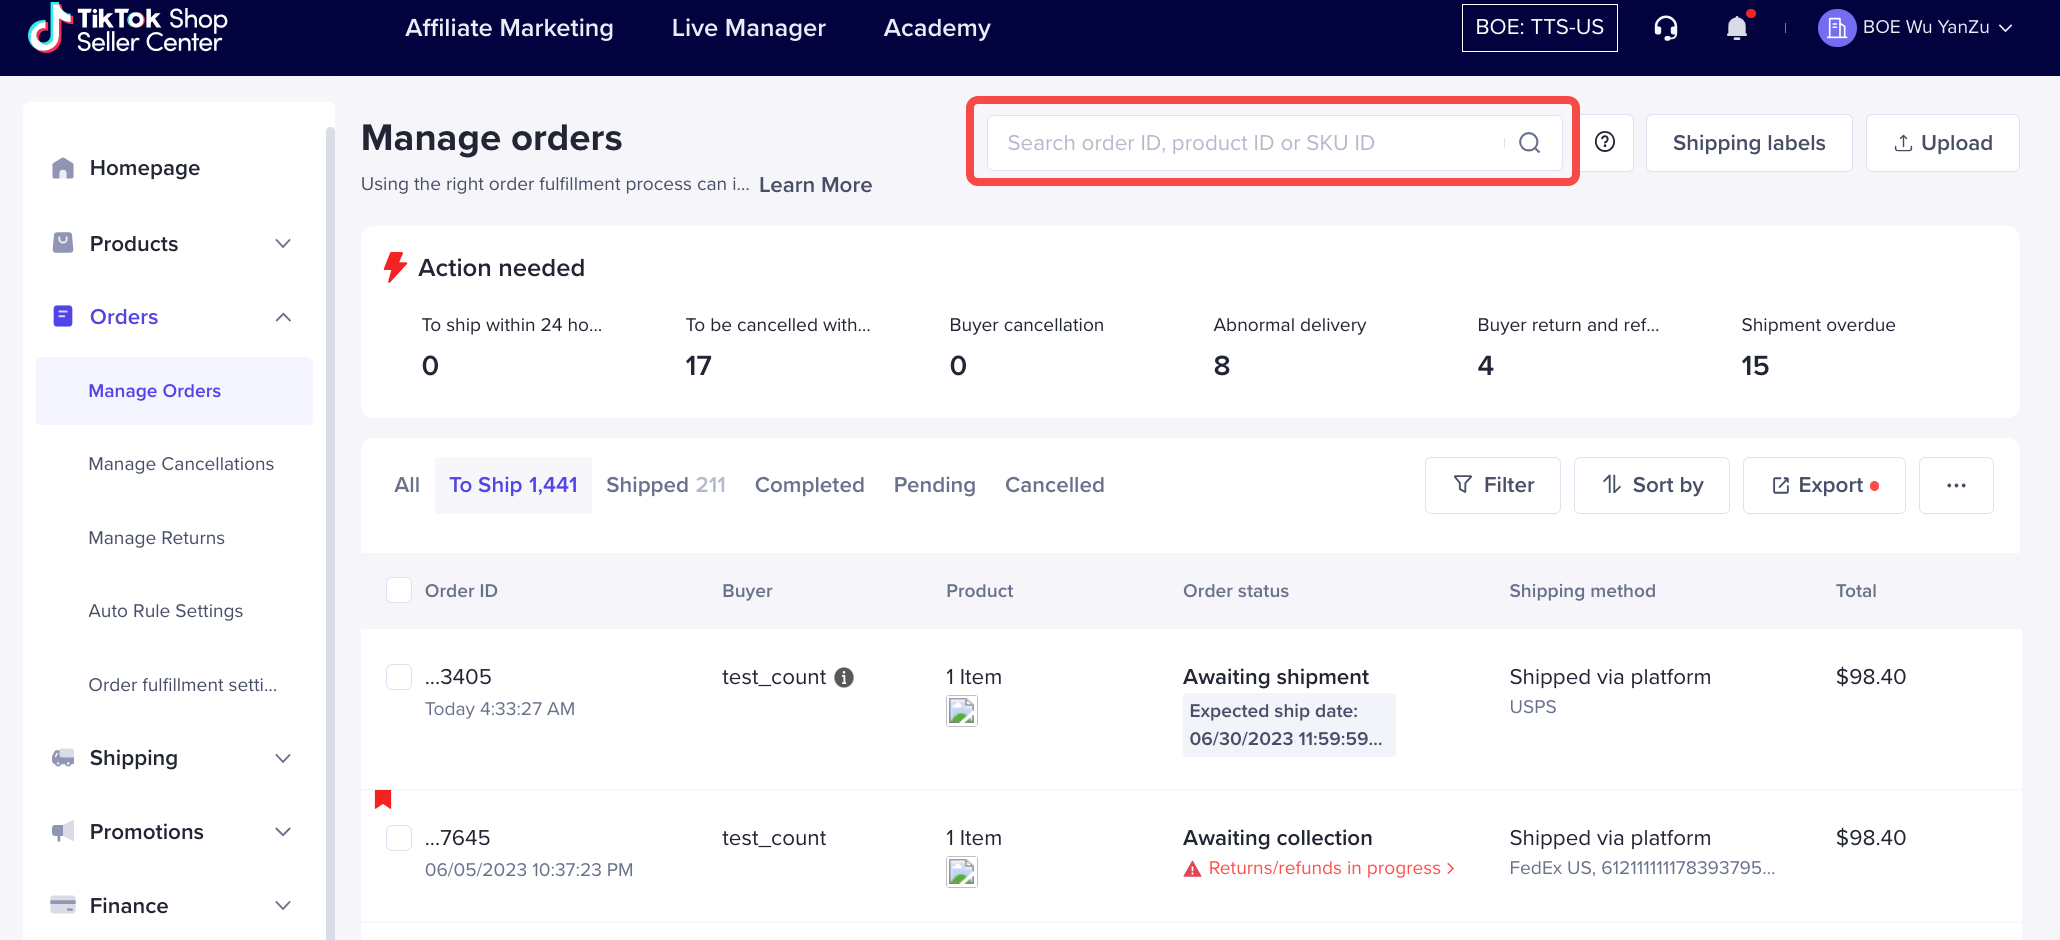Click the Orders sidebar icon
Screen dimensions: 2060x940
[x=63, y=316]
